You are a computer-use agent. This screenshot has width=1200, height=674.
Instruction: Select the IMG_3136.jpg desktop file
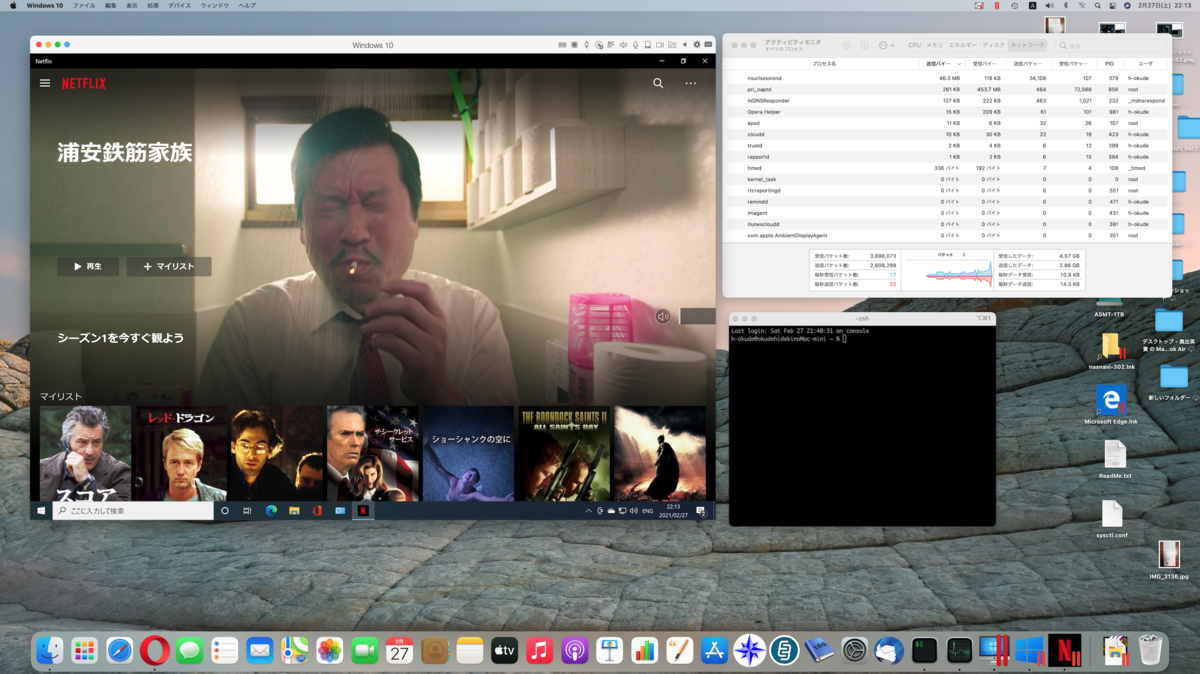coord(1169,560)
